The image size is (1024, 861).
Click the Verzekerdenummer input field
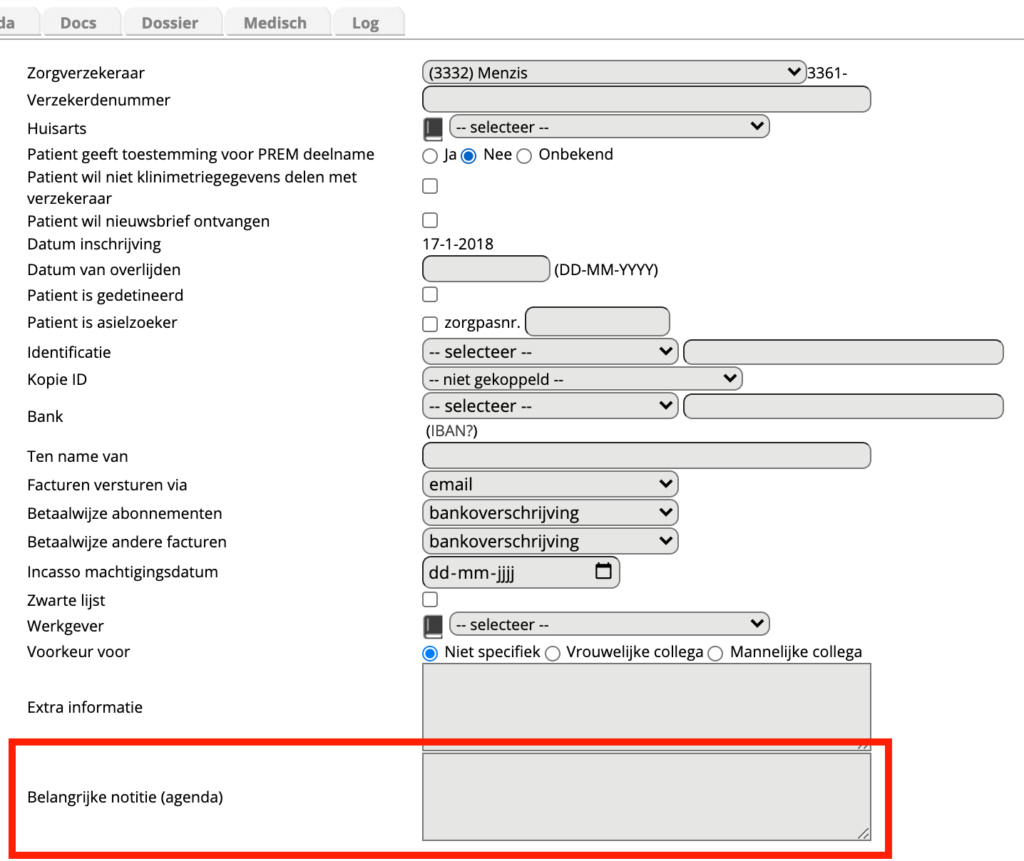(x=646, y=99)
